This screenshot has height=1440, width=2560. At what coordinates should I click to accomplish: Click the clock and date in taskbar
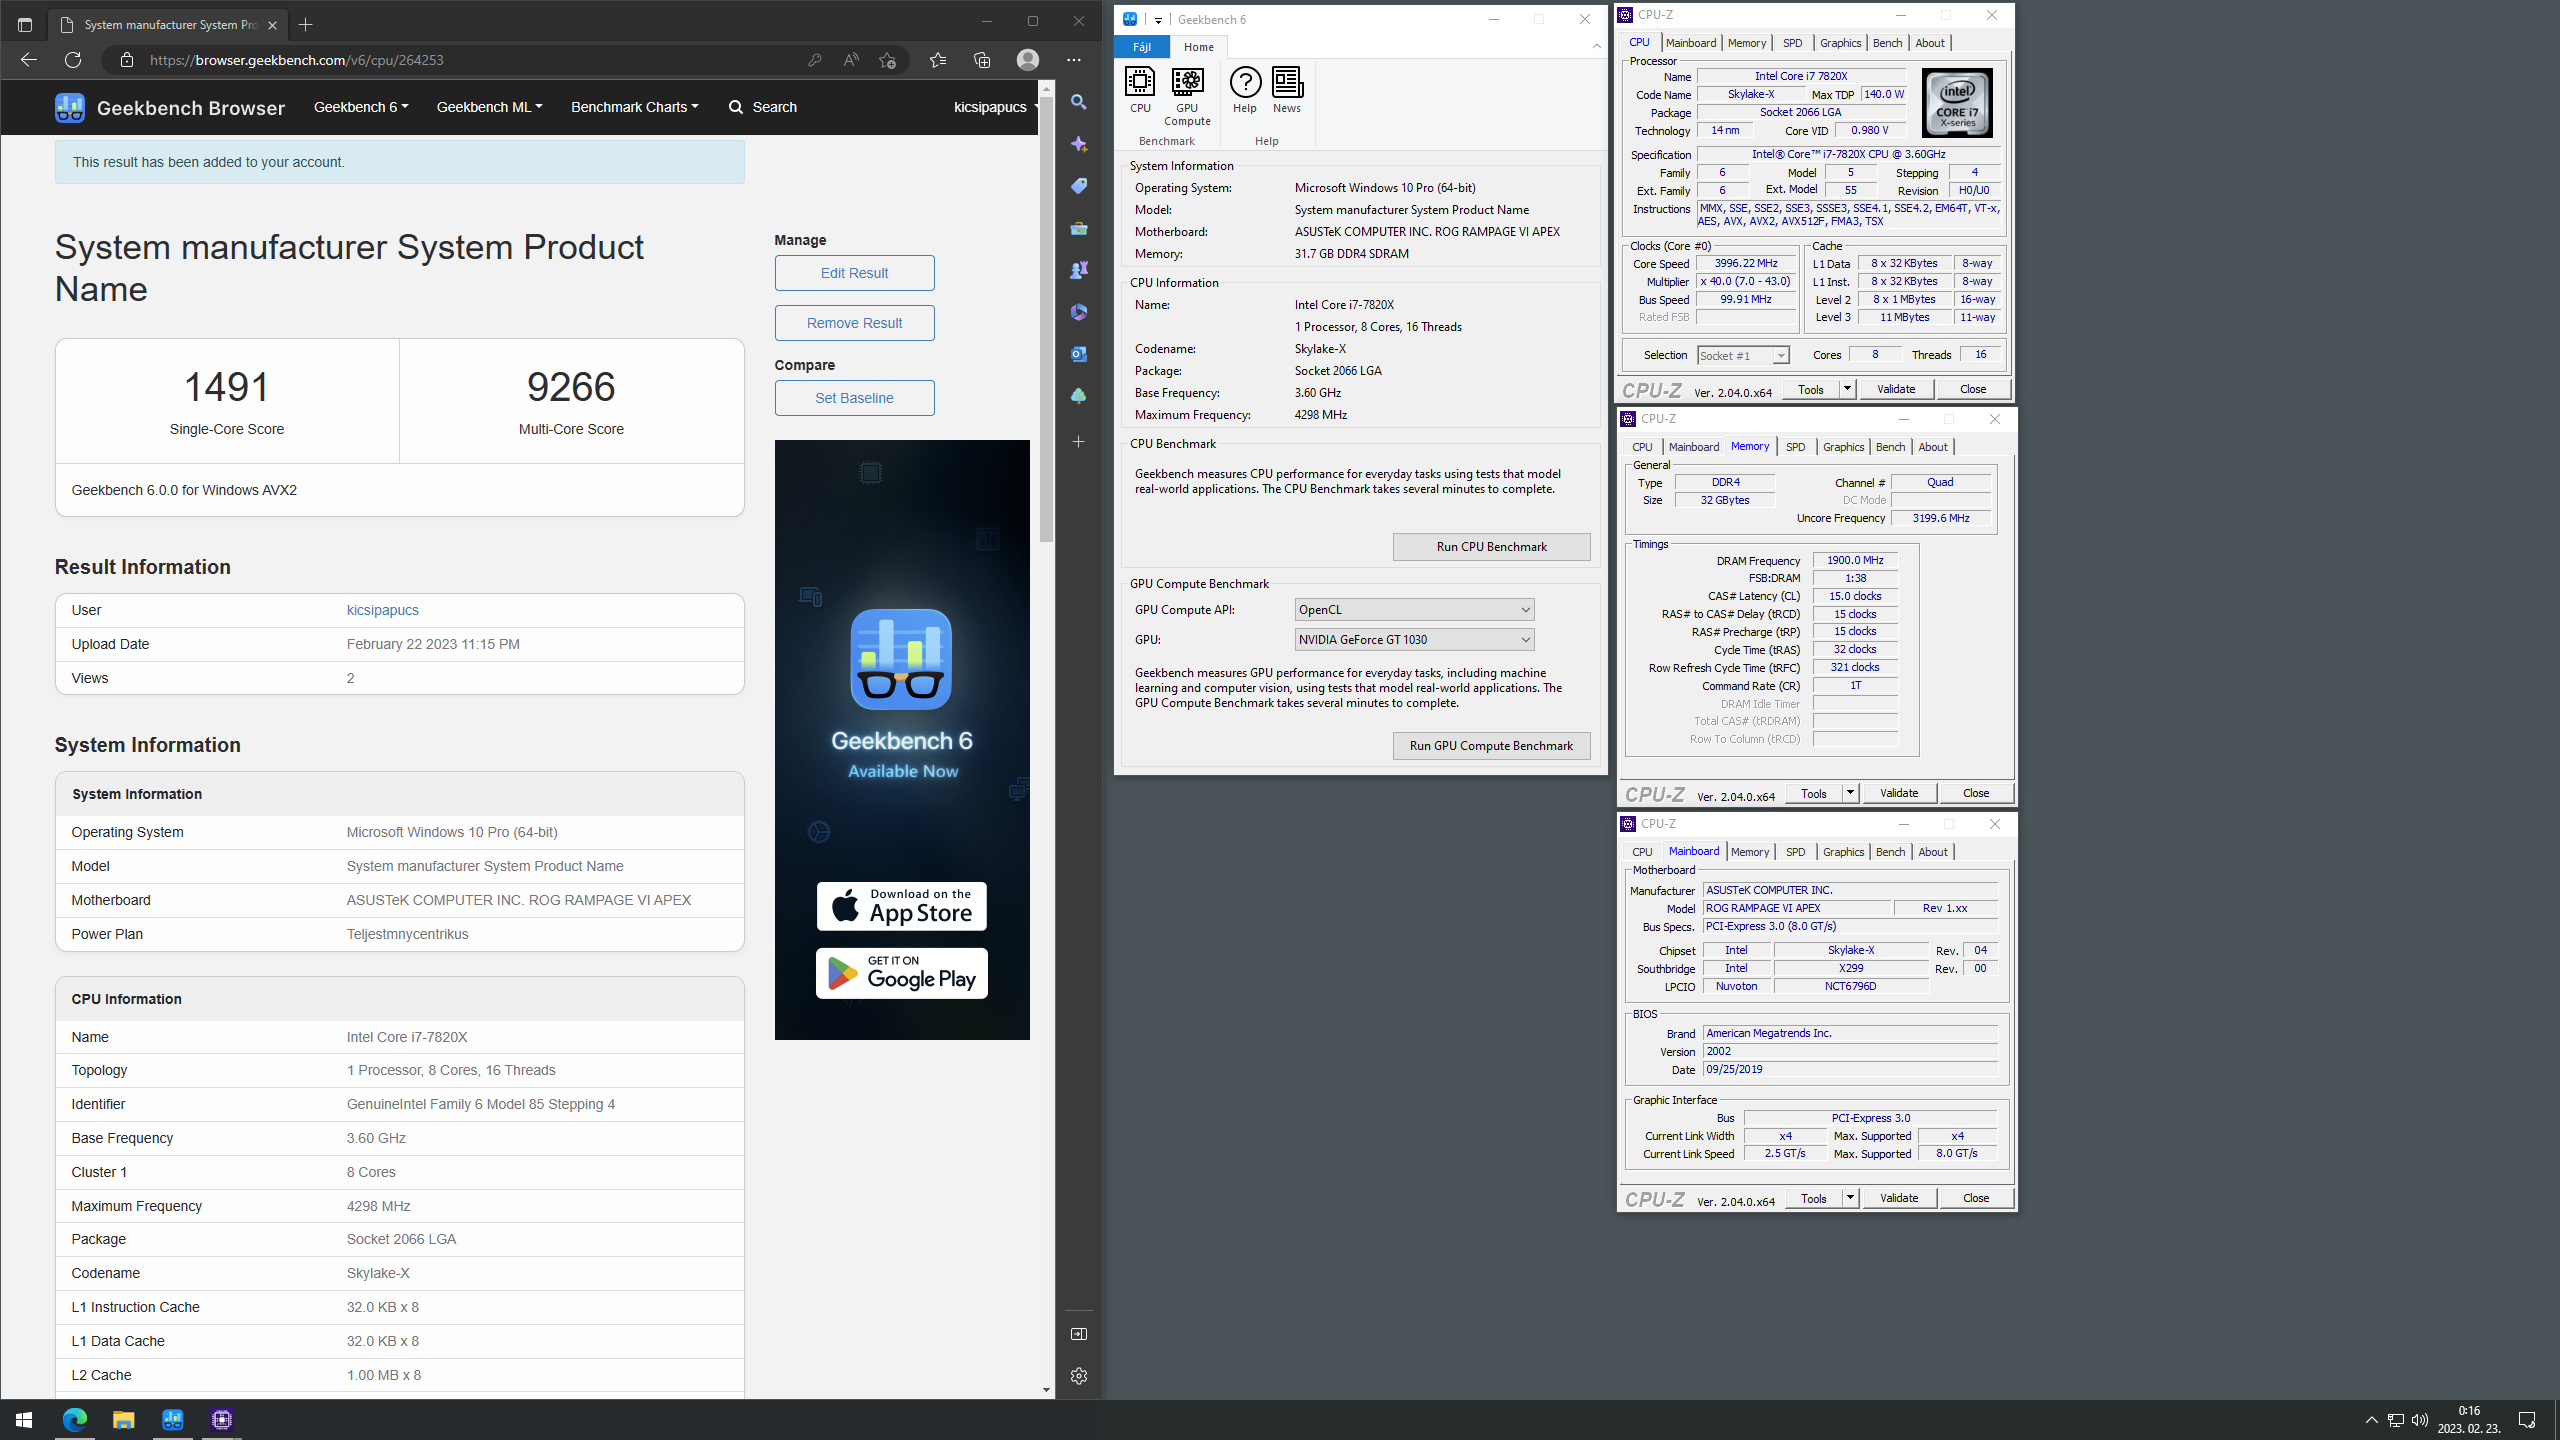pyautogui.click(x=2468, y=1420)
